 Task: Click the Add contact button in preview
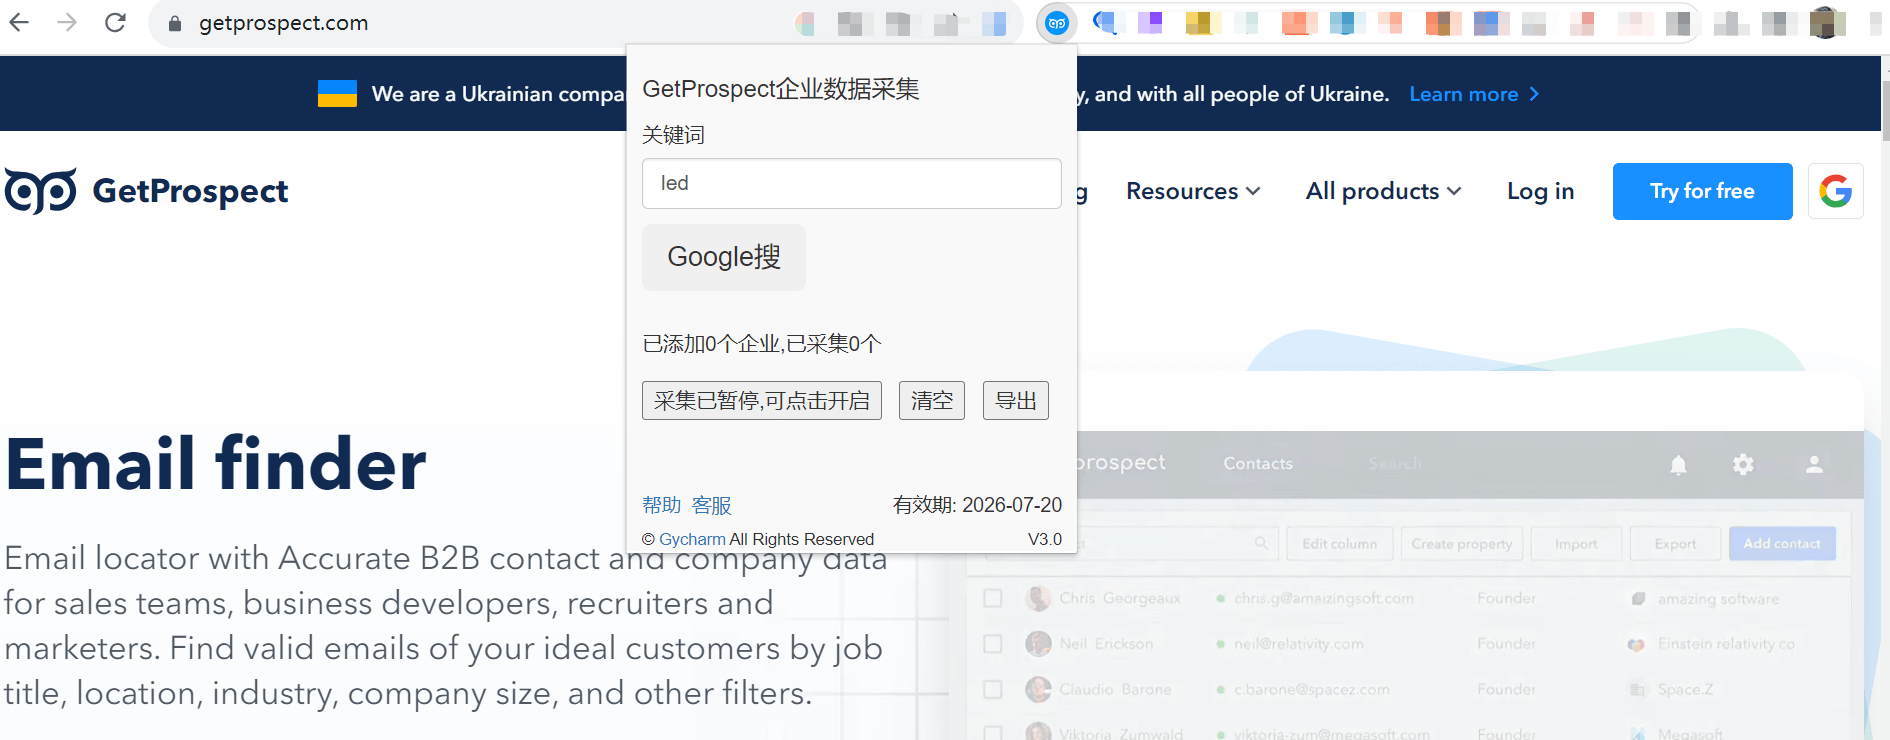(1782, 543)
